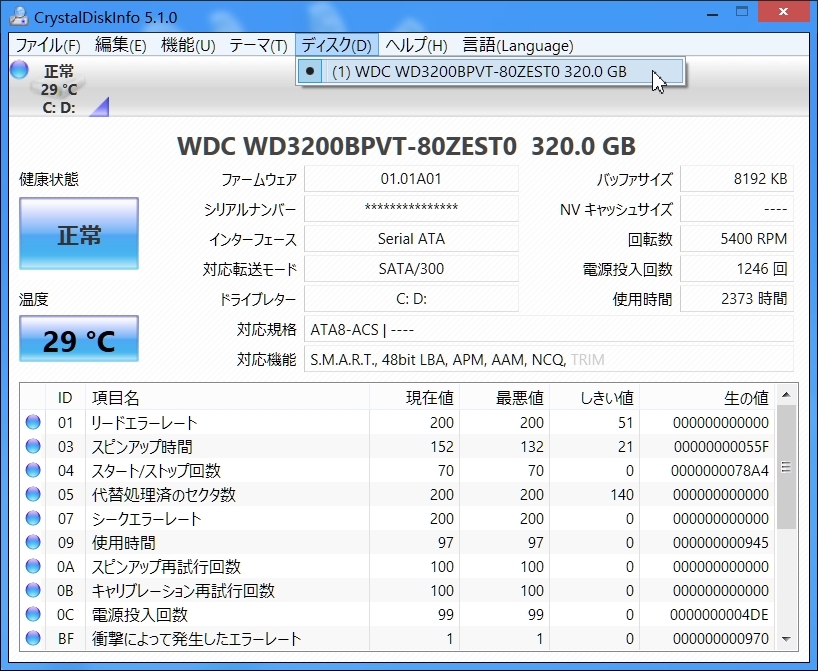
Task: Click the status orb for 電源投入回数 row
Action: click(33, 615)
